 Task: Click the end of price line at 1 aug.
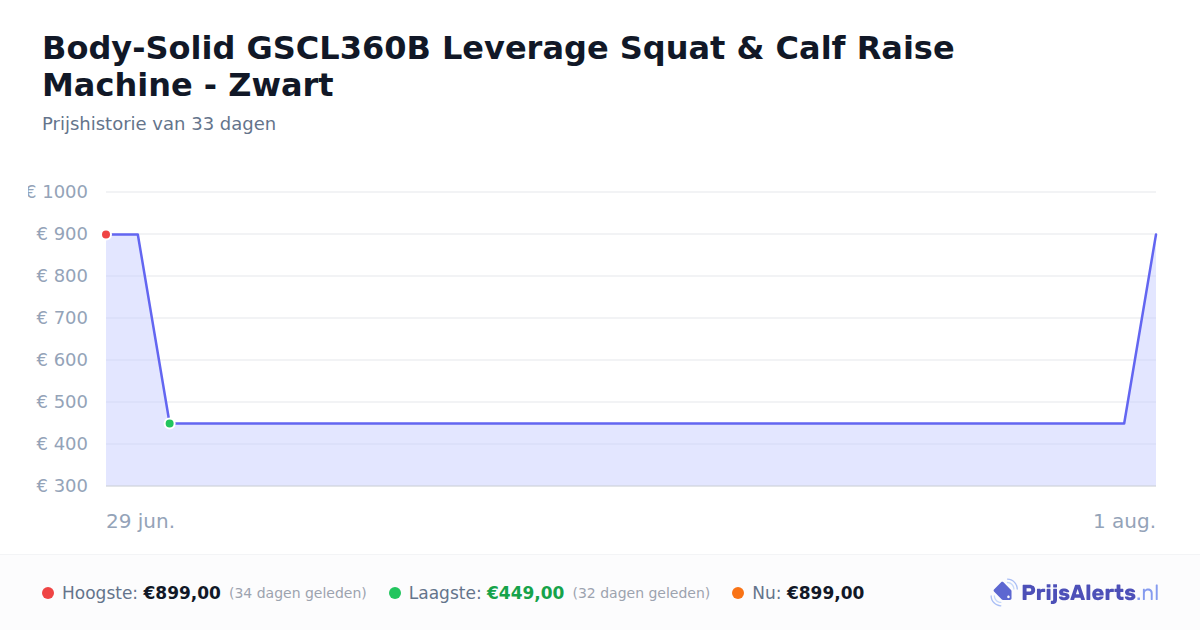pyautogui.click(x=1156, y=234)
